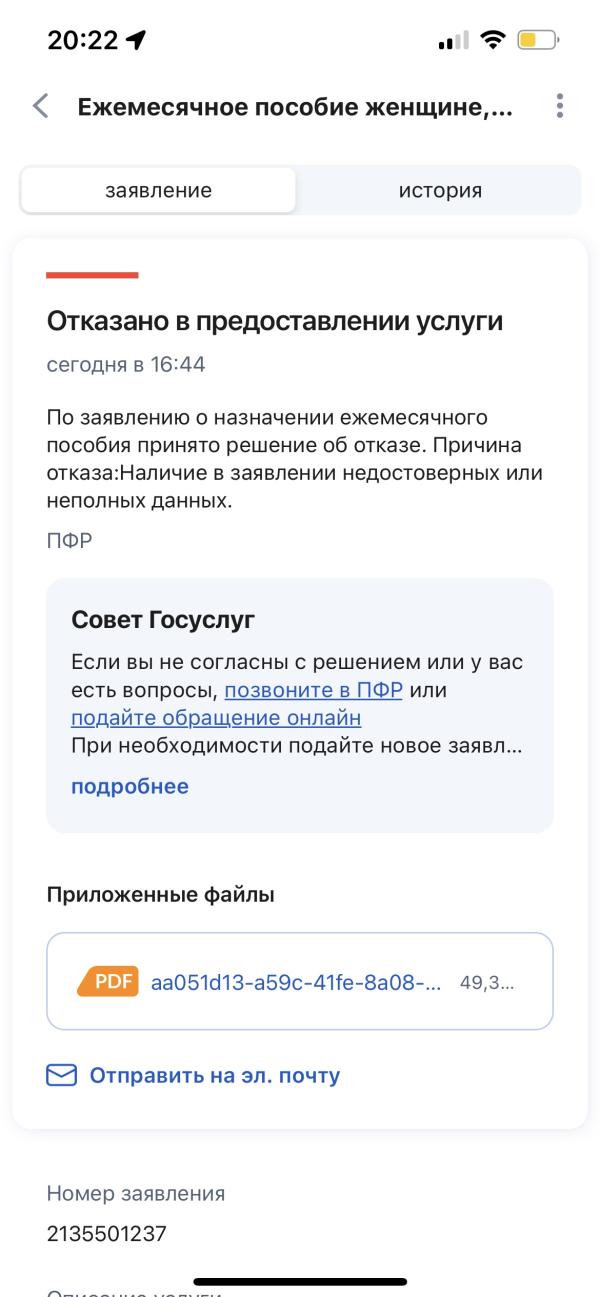Tap the Отказано в предоставлении услуги heading
The image size is (600, 1297).
click(x=275, y=322)
